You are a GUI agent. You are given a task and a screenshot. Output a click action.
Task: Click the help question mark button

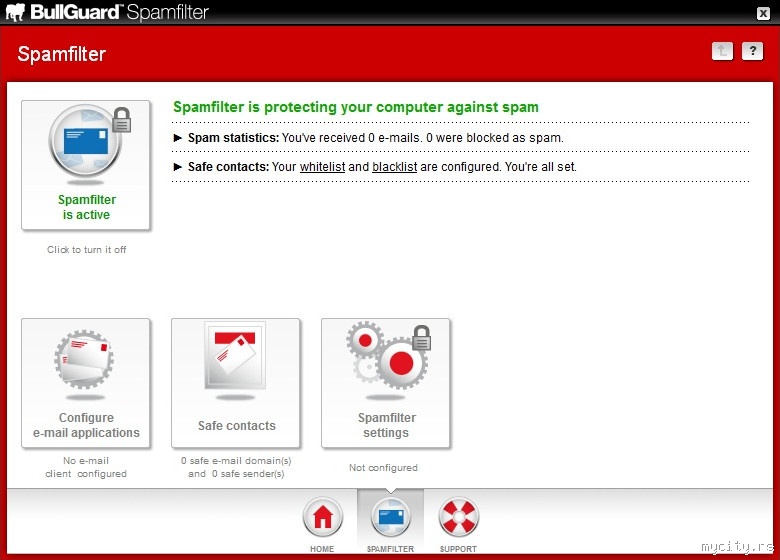[x=752, y=51]
